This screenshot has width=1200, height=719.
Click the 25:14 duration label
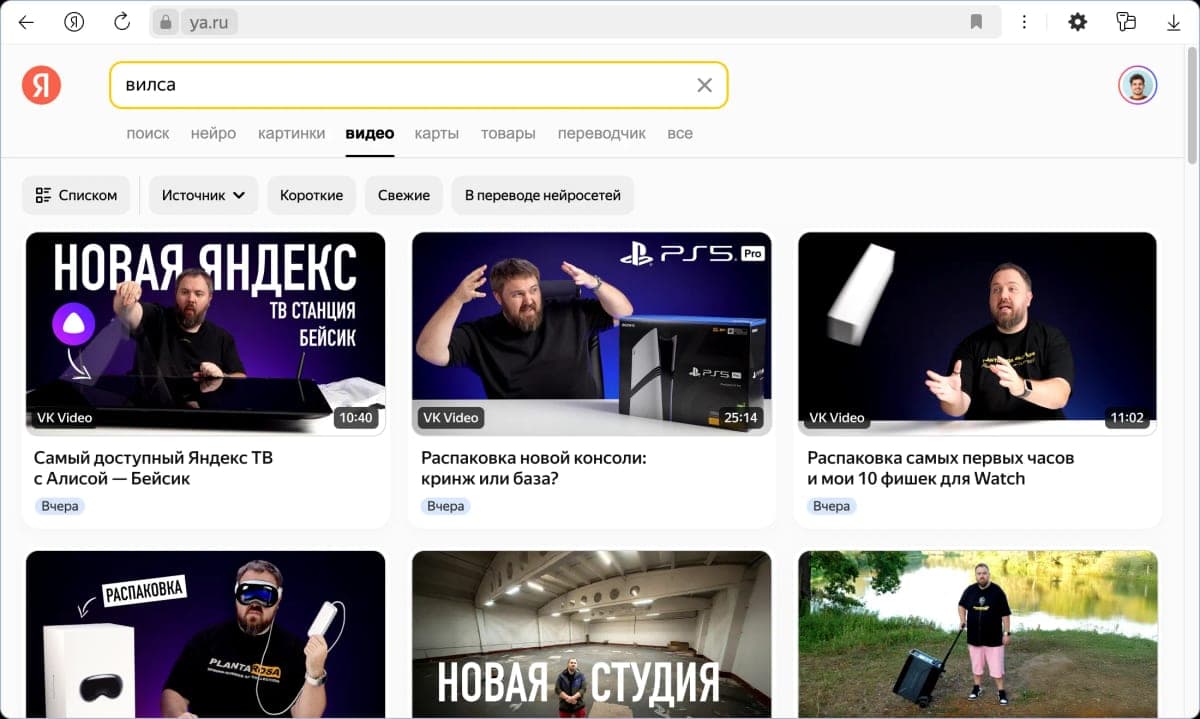(741, 417)
